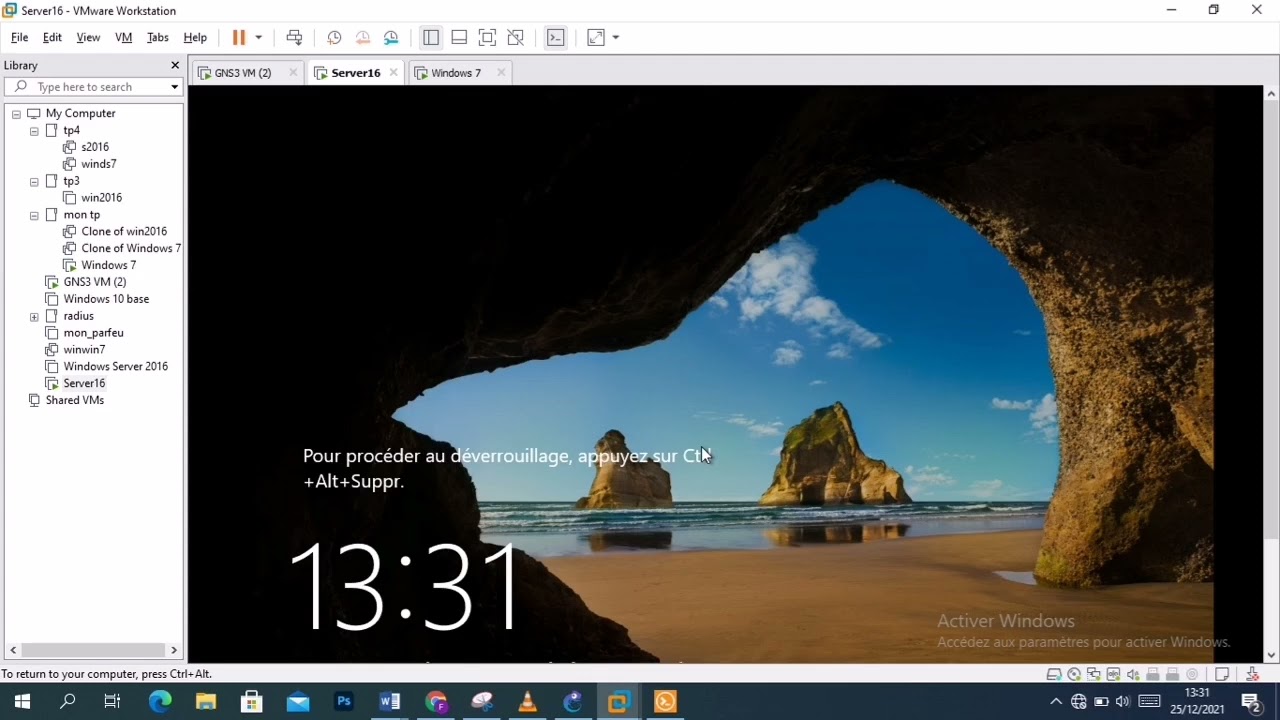Open the message log status icon
The height and width of the screenshot is (720, 1280).
1222,674
